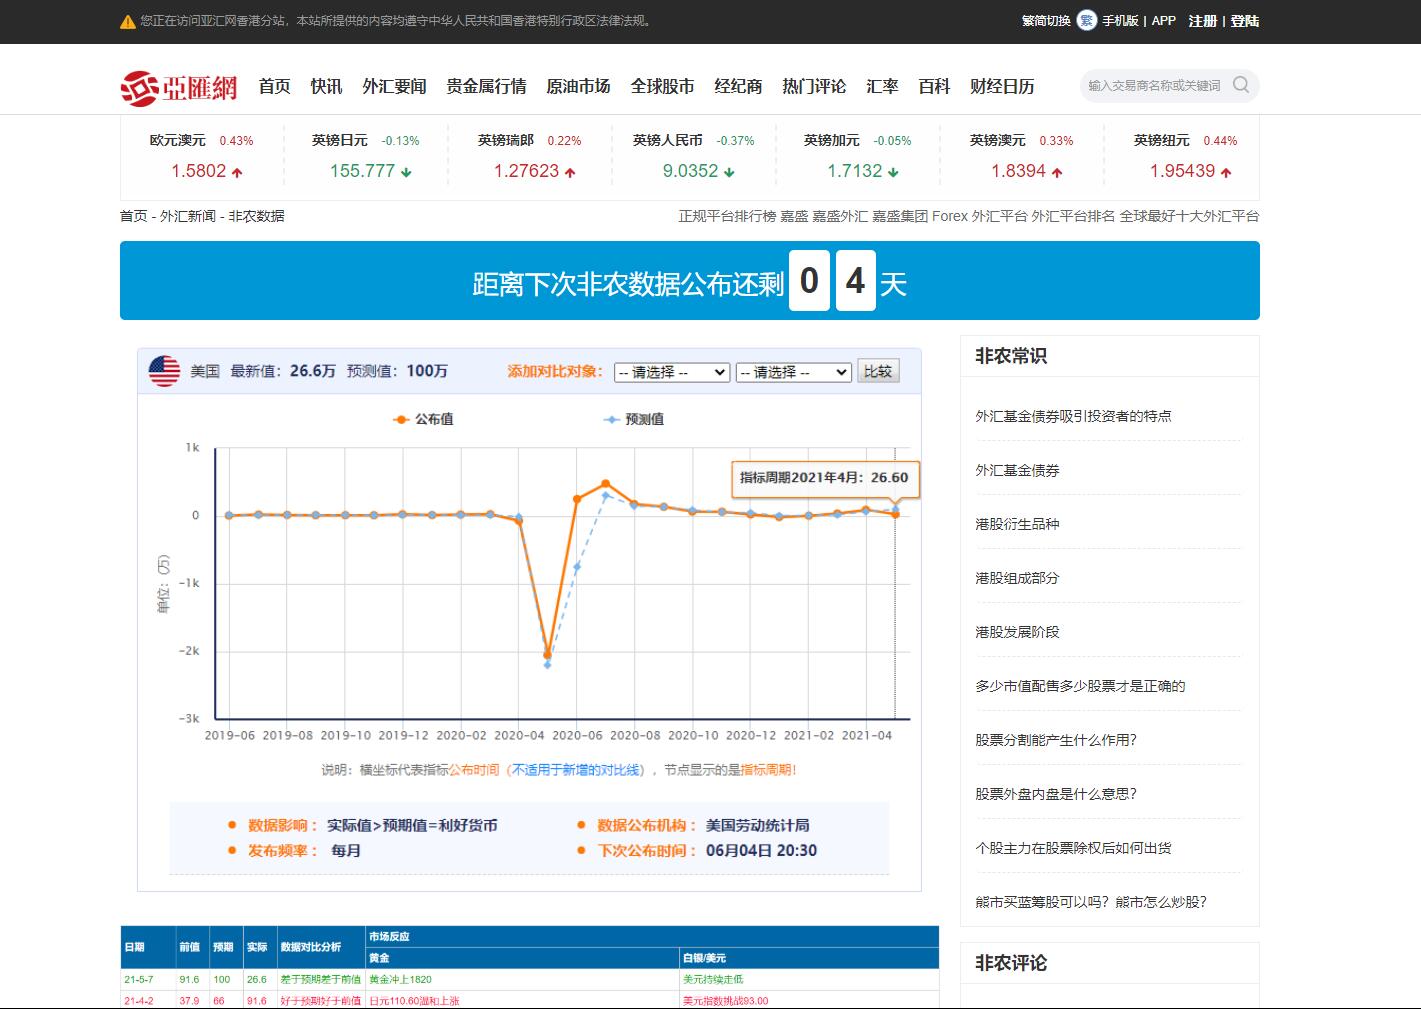Focus the broker name search input field
The height and width of the screenshot is (1009, 1421).
(x=1154, y=85)
